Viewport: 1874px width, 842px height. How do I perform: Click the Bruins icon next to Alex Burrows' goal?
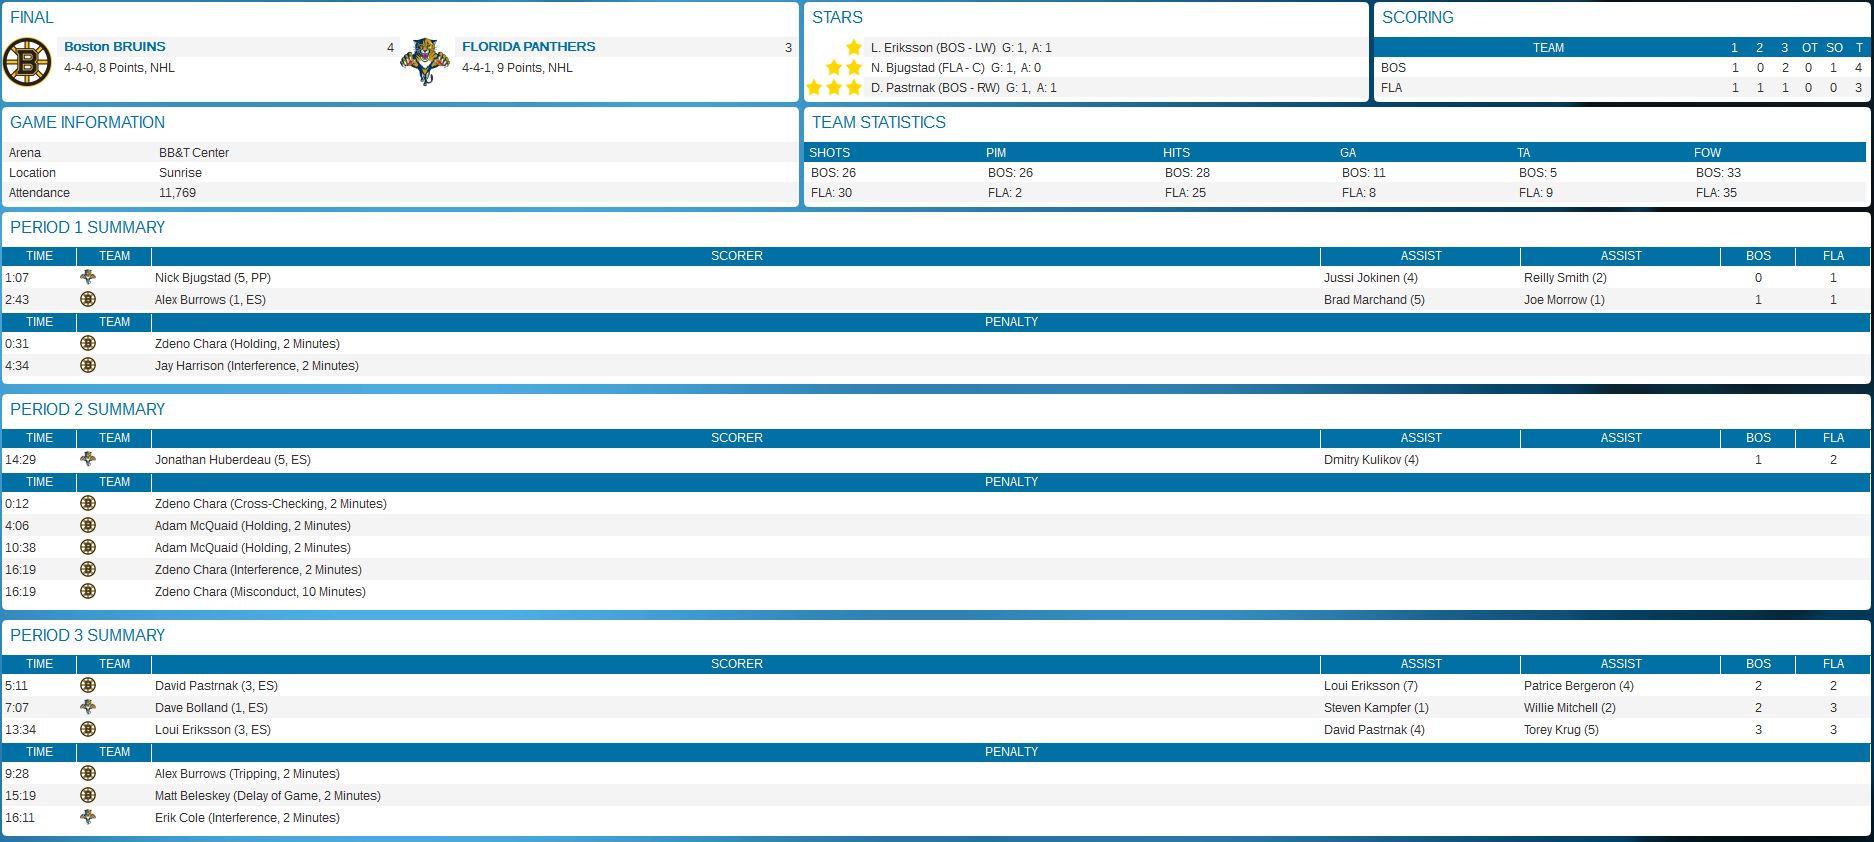coord(88,299)
